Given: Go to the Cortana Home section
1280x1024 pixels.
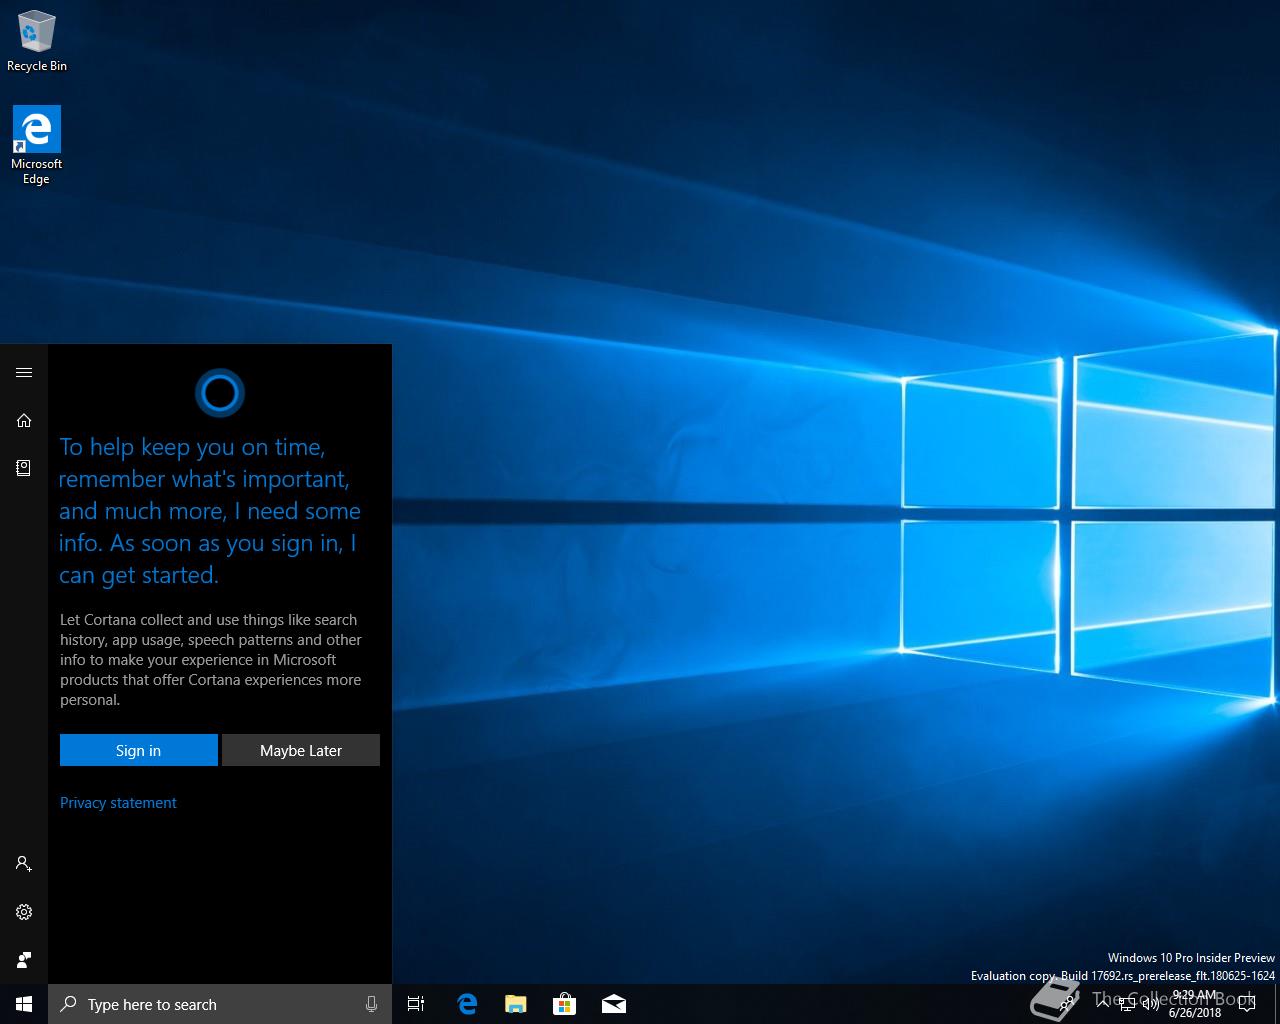Looking at the screenshot, I should (x=24, y=421).
